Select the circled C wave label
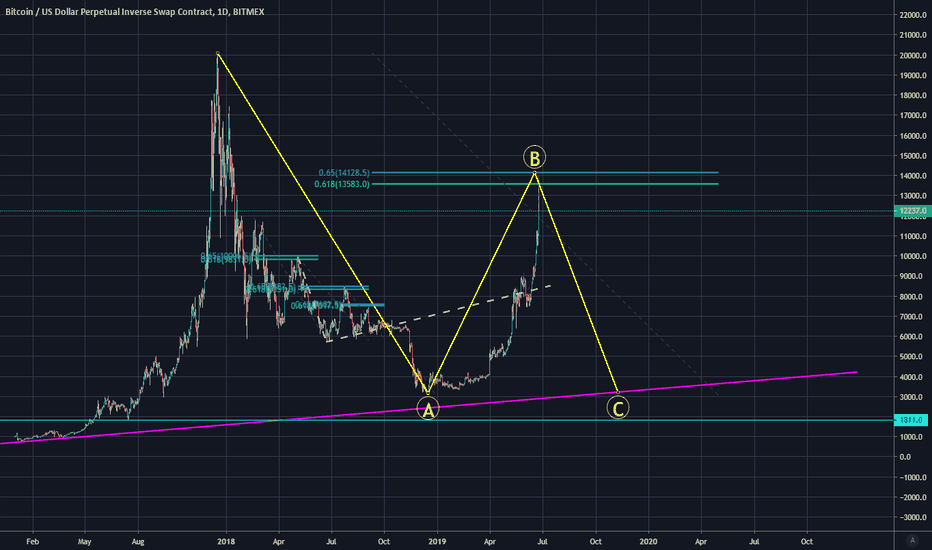 point(618,408)
